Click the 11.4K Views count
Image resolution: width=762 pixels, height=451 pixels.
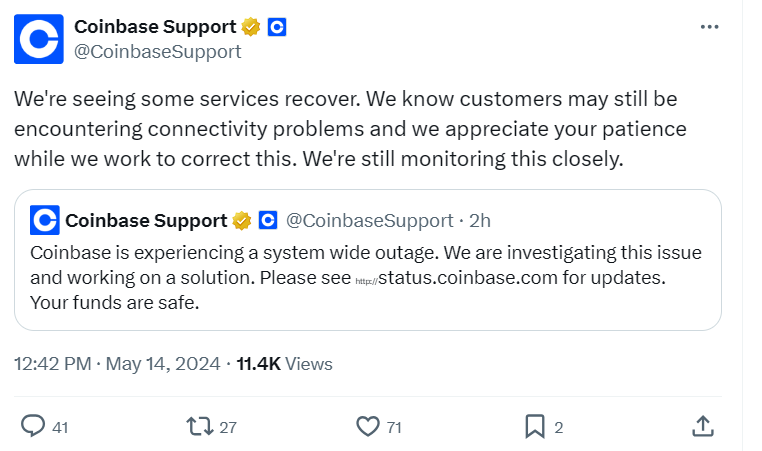[284, 364]
